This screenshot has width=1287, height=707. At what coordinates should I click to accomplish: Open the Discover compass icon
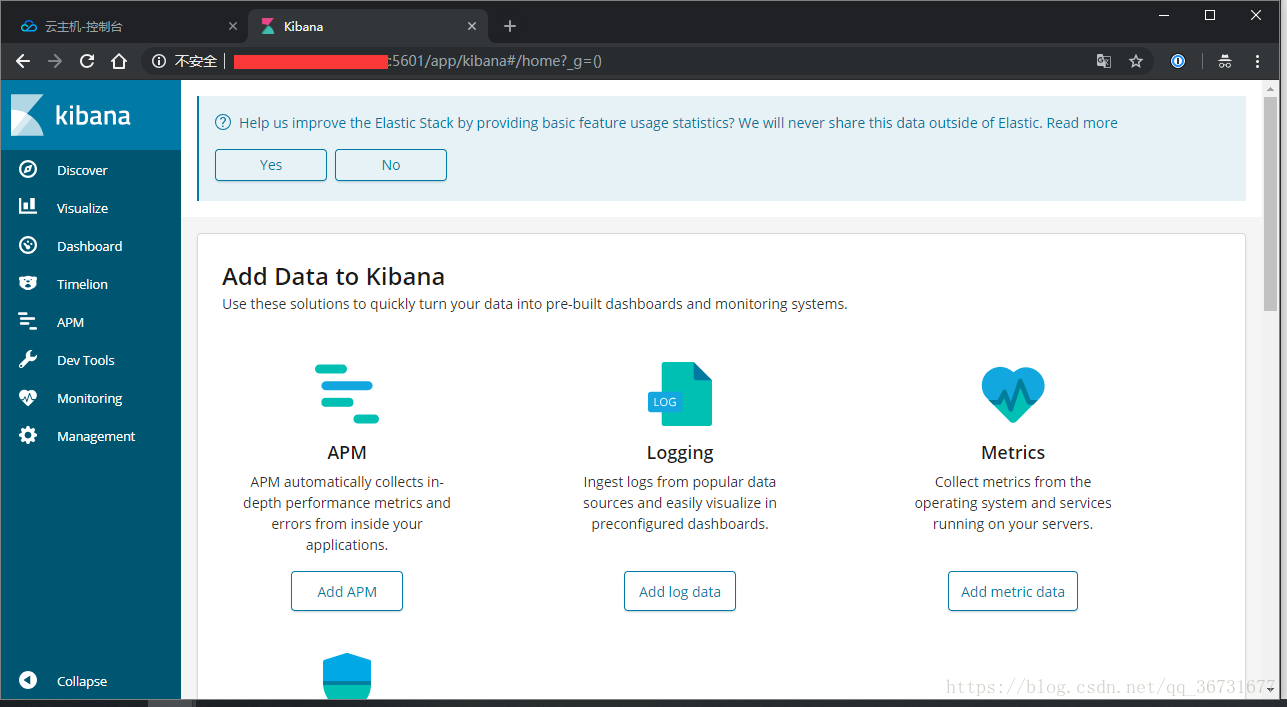point(28,170)
